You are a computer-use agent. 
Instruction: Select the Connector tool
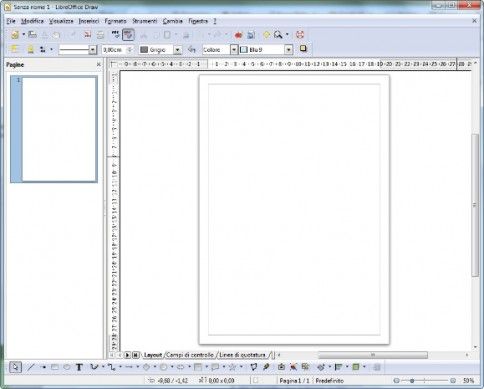click(112, 367)
